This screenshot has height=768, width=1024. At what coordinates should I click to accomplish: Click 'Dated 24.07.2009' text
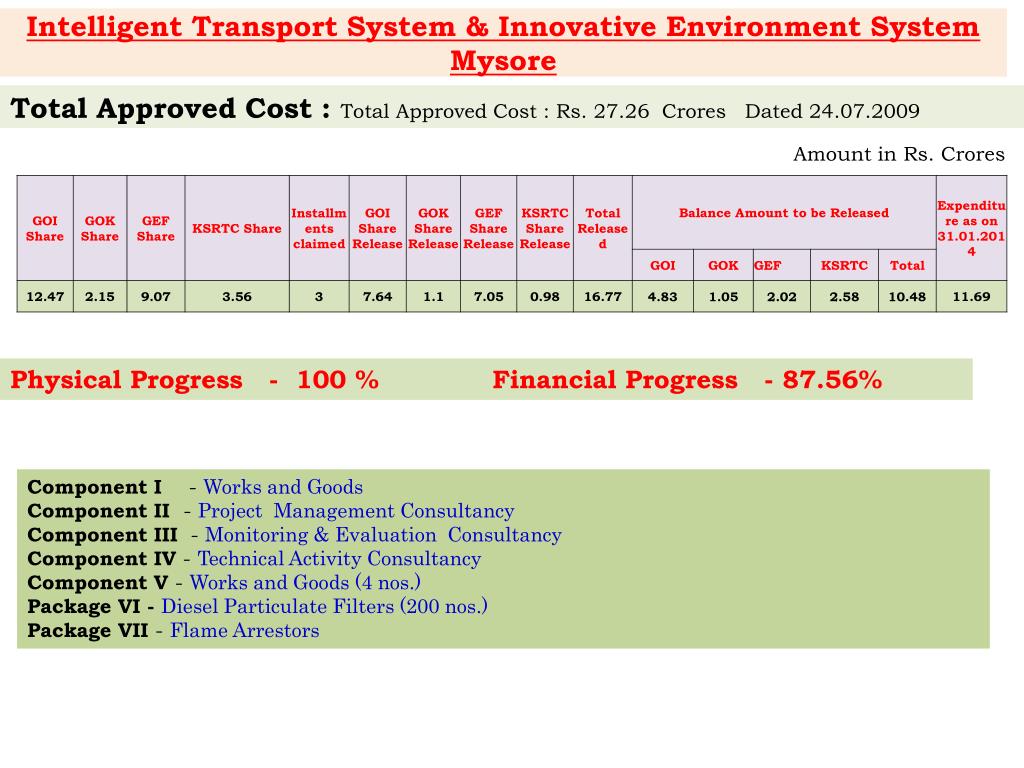(832, 111)
